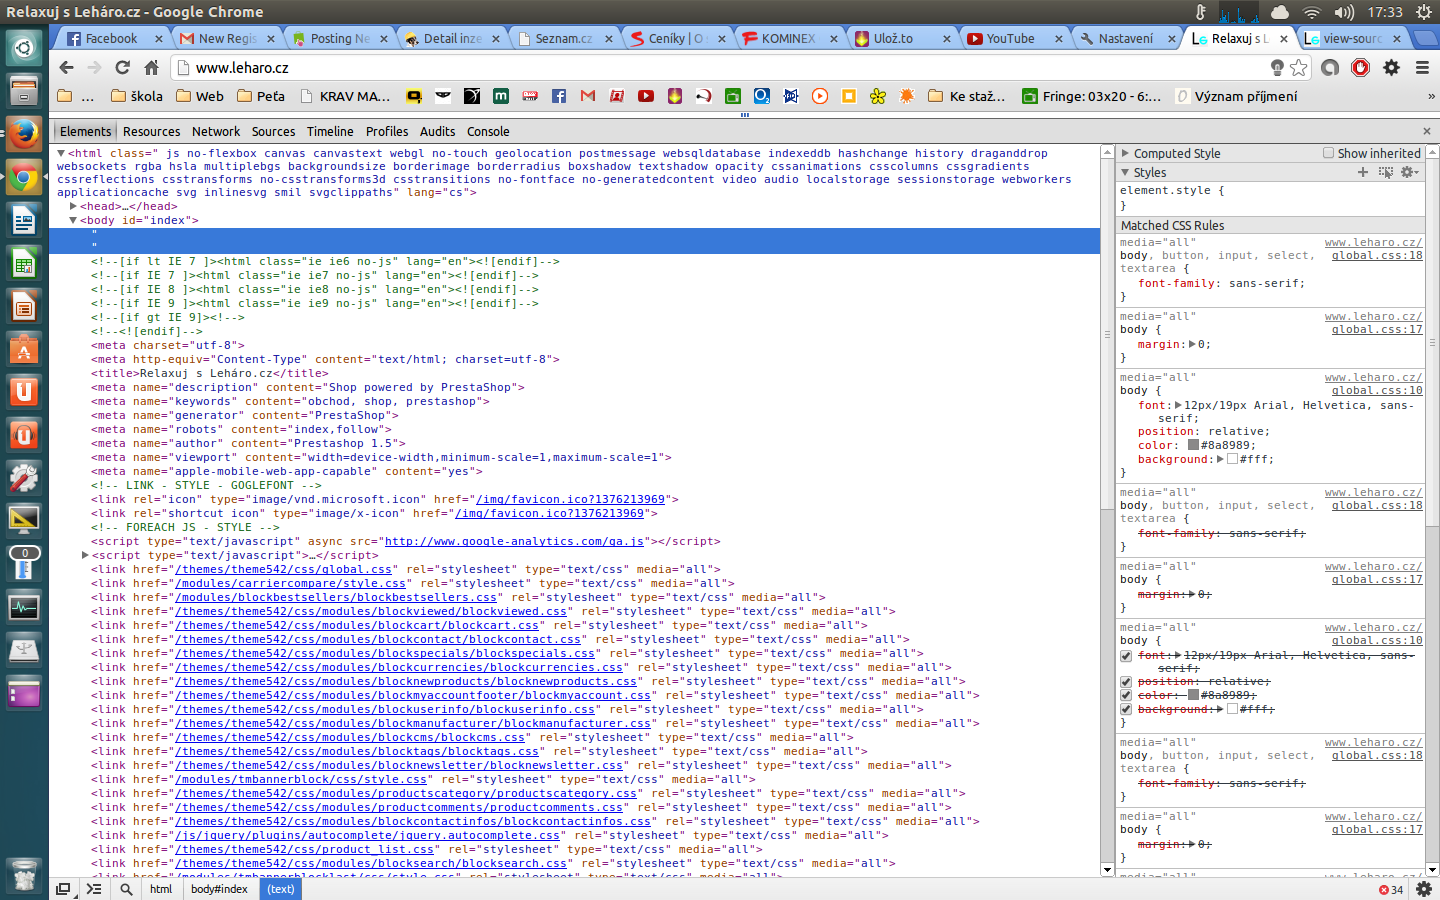Reload the page with the refresh icon
This screenshot has width=1440, height=900.
point(122,68)
